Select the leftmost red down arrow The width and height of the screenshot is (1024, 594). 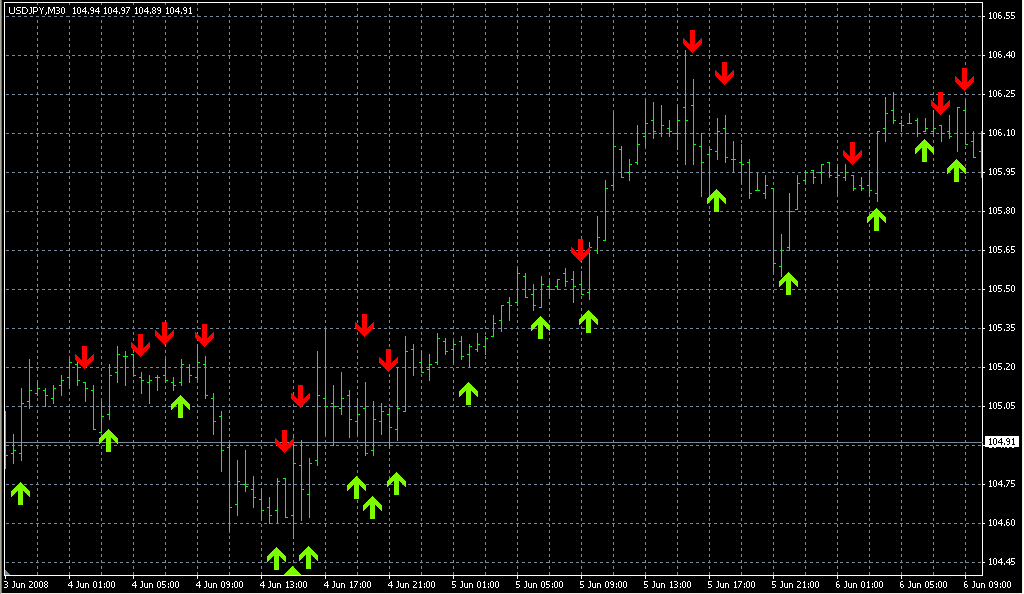[84, 357]
